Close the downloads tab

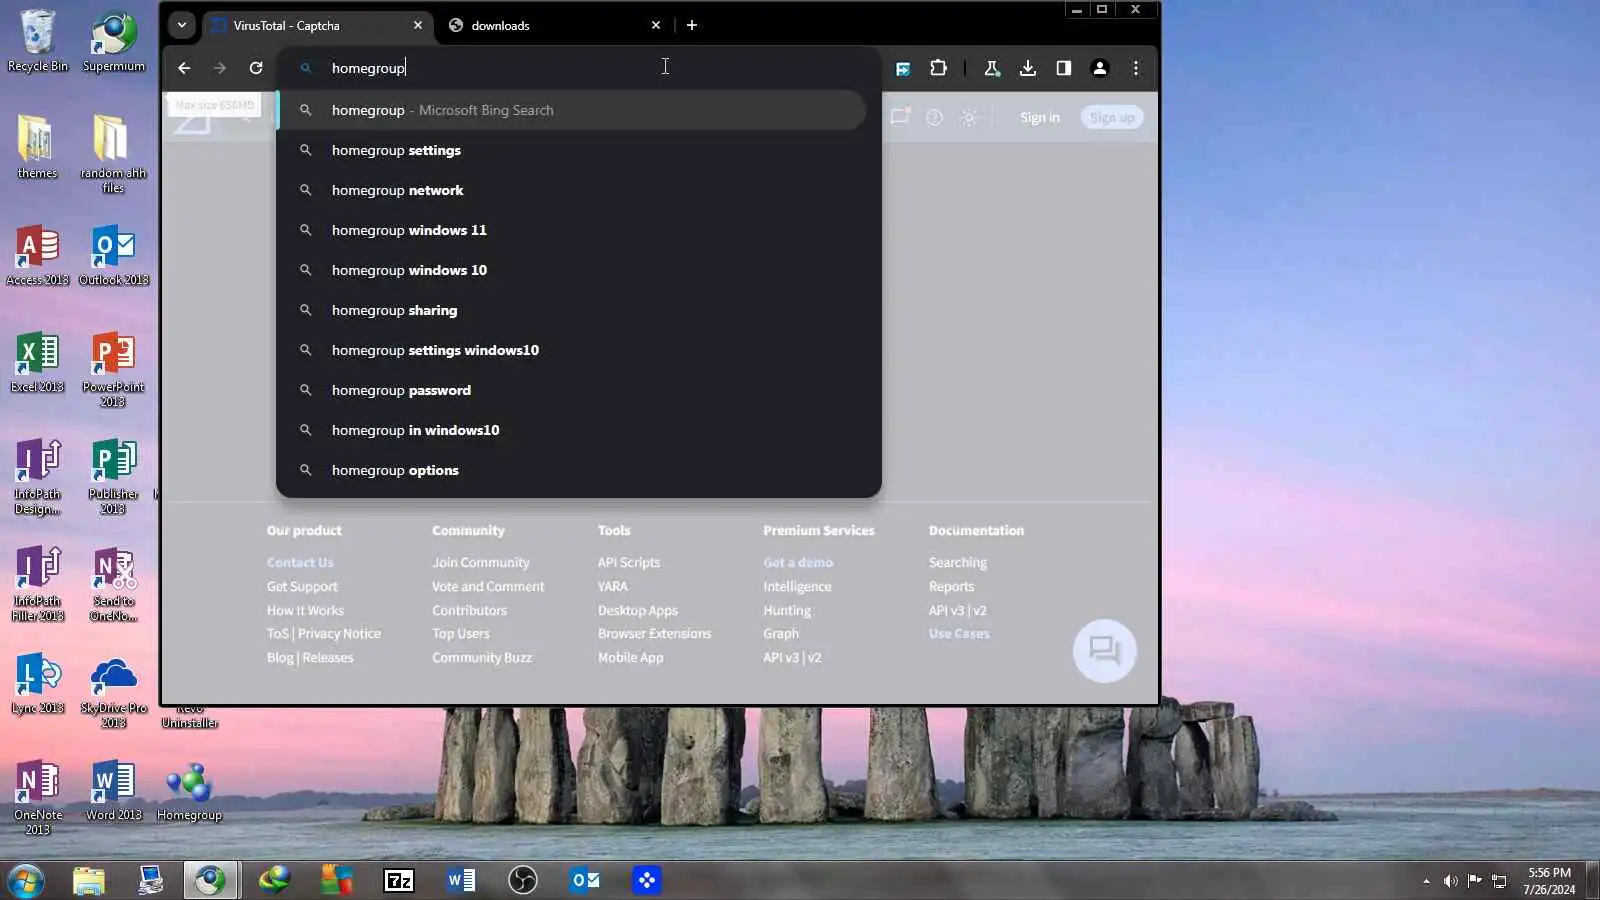(x=656, y=25)
